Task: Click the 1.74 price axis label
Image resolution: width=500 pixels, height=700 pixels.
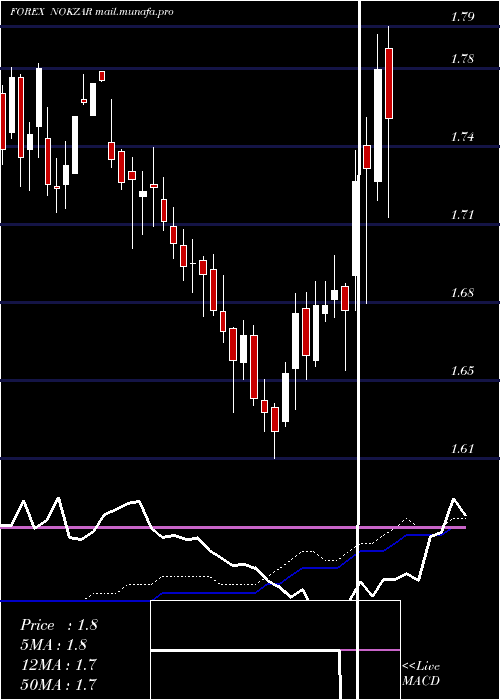Action: pyautogui.click(x=462, y=137)
